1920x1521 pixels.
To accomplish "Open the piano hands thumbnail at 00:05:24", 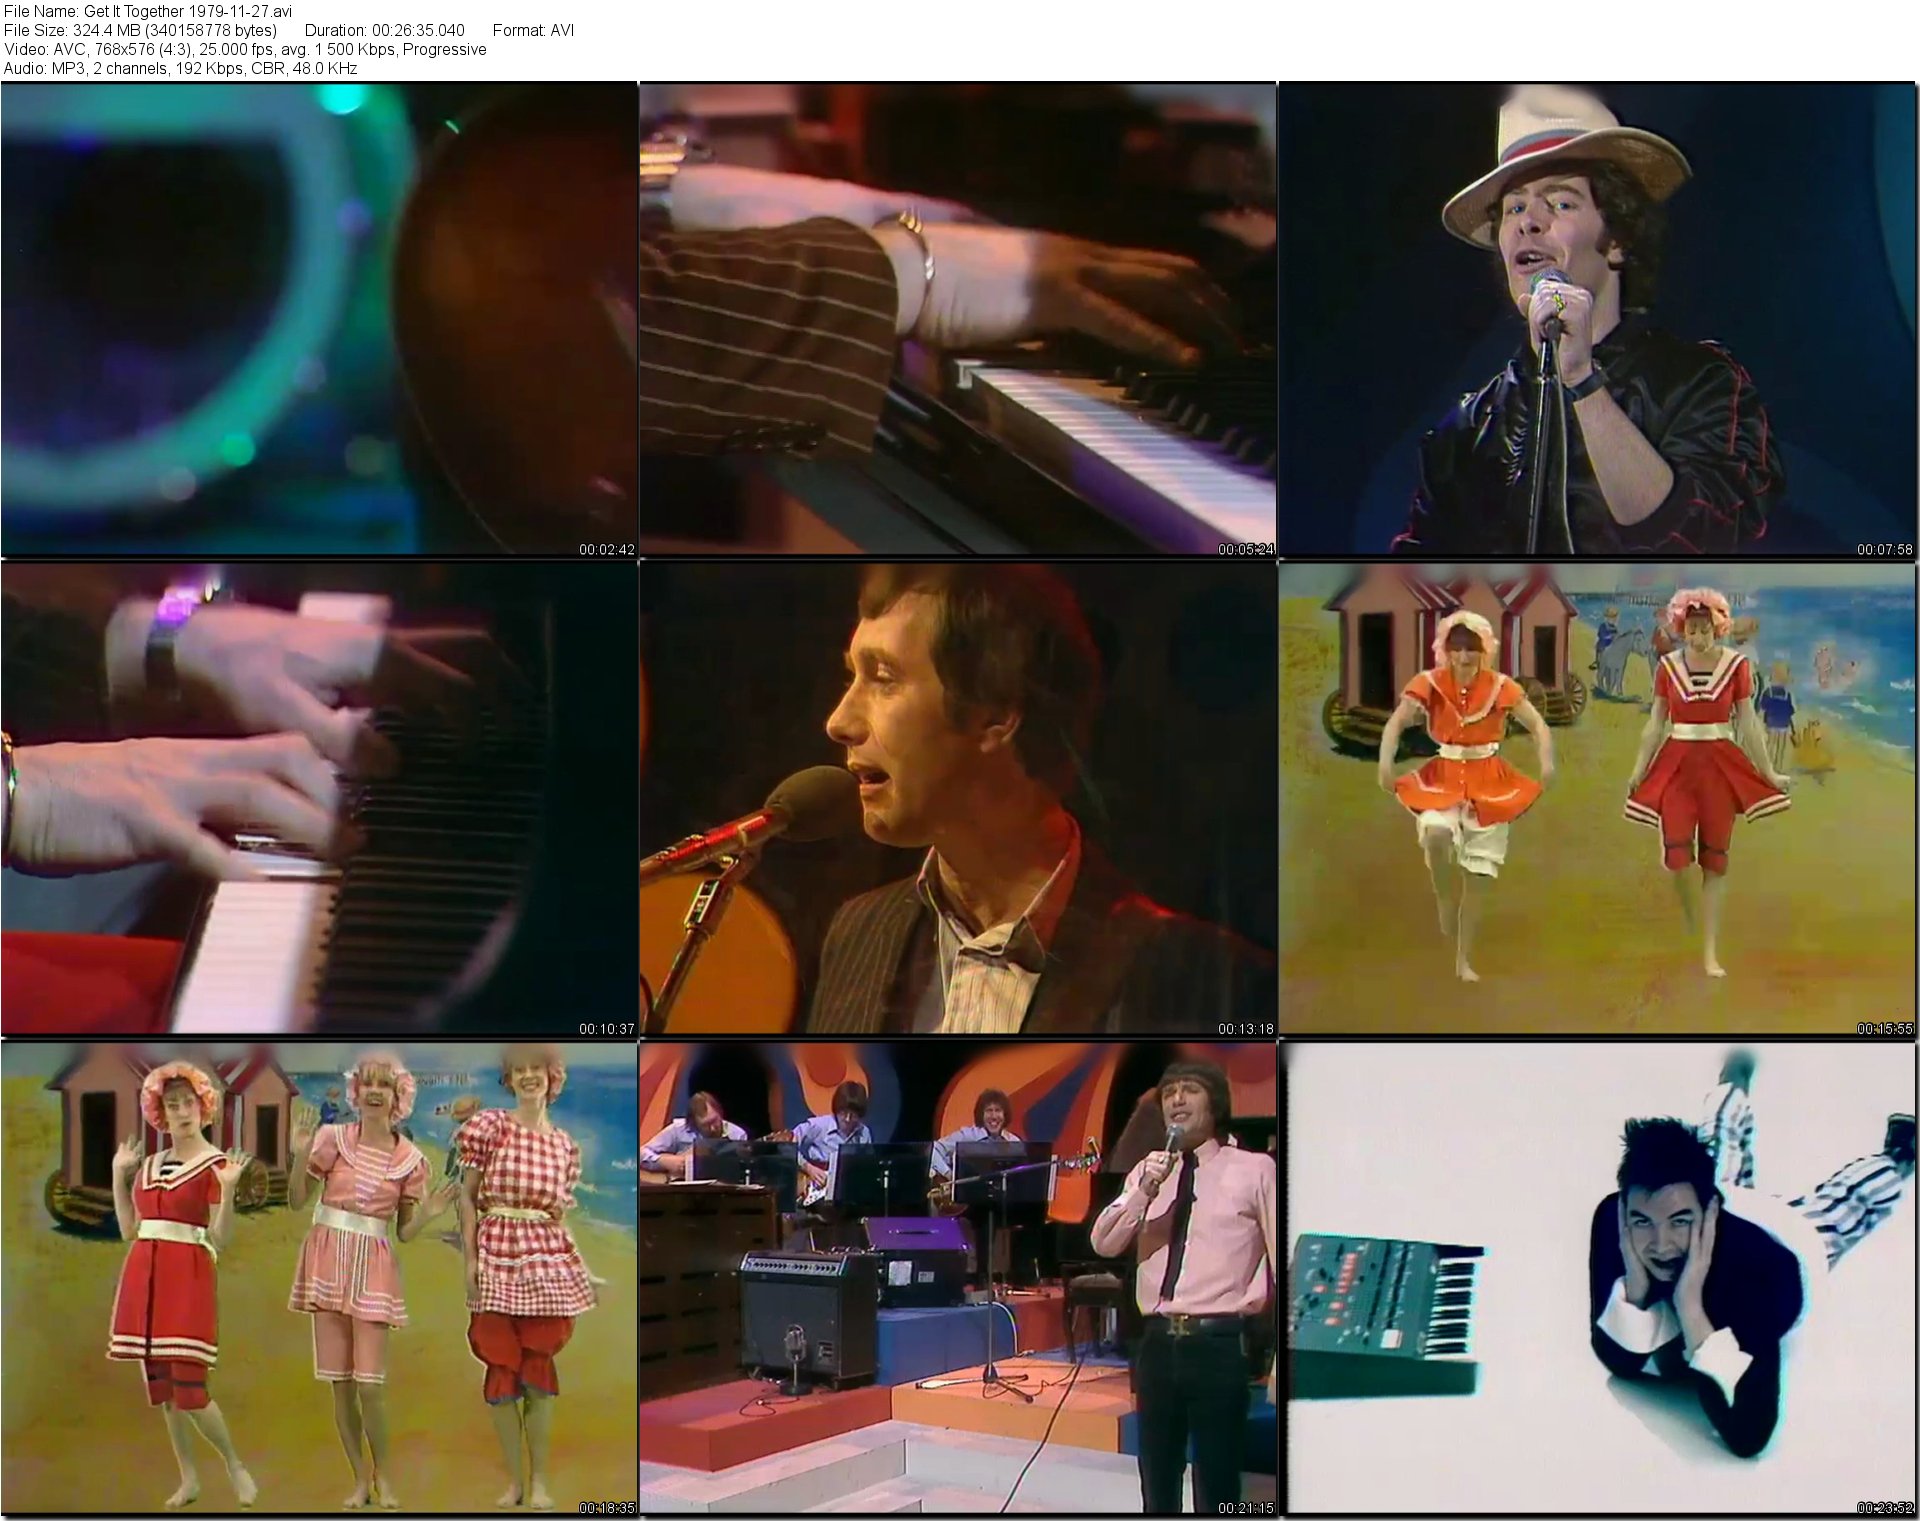I will [x=957, y=318].
